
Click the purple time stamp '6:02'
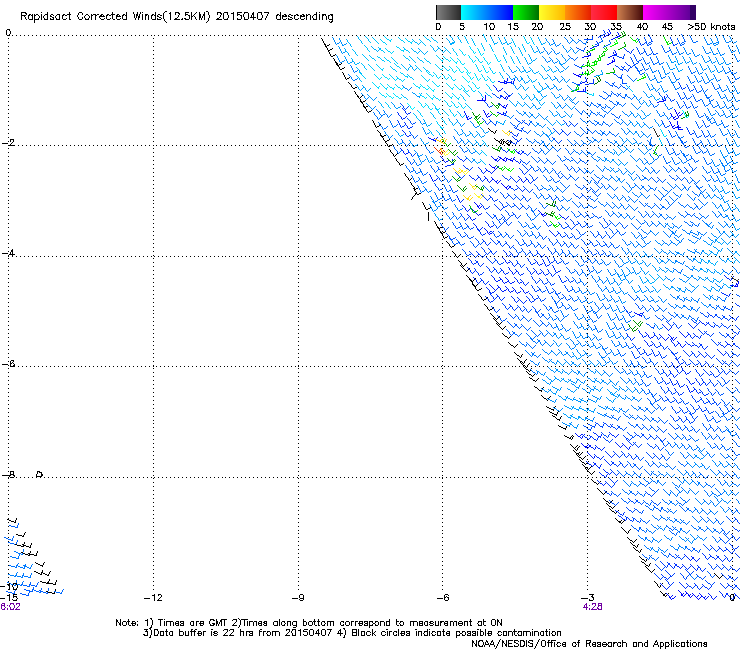click(x=10, y=607)
